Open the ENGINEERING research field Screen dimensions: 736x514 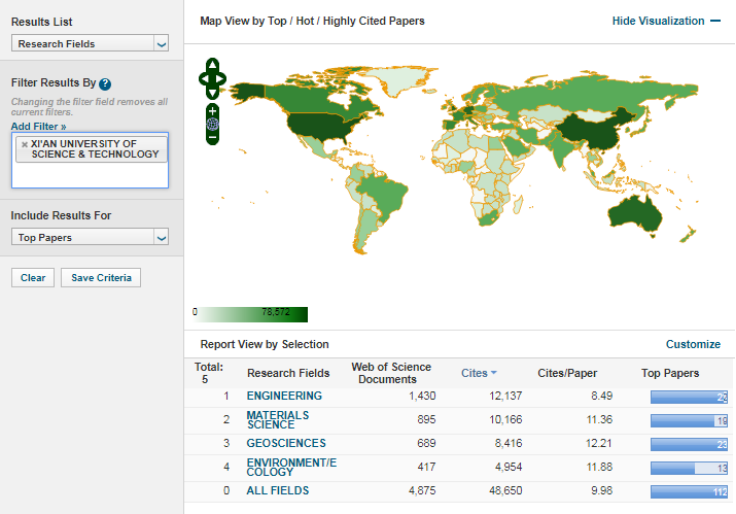(284, 396)
